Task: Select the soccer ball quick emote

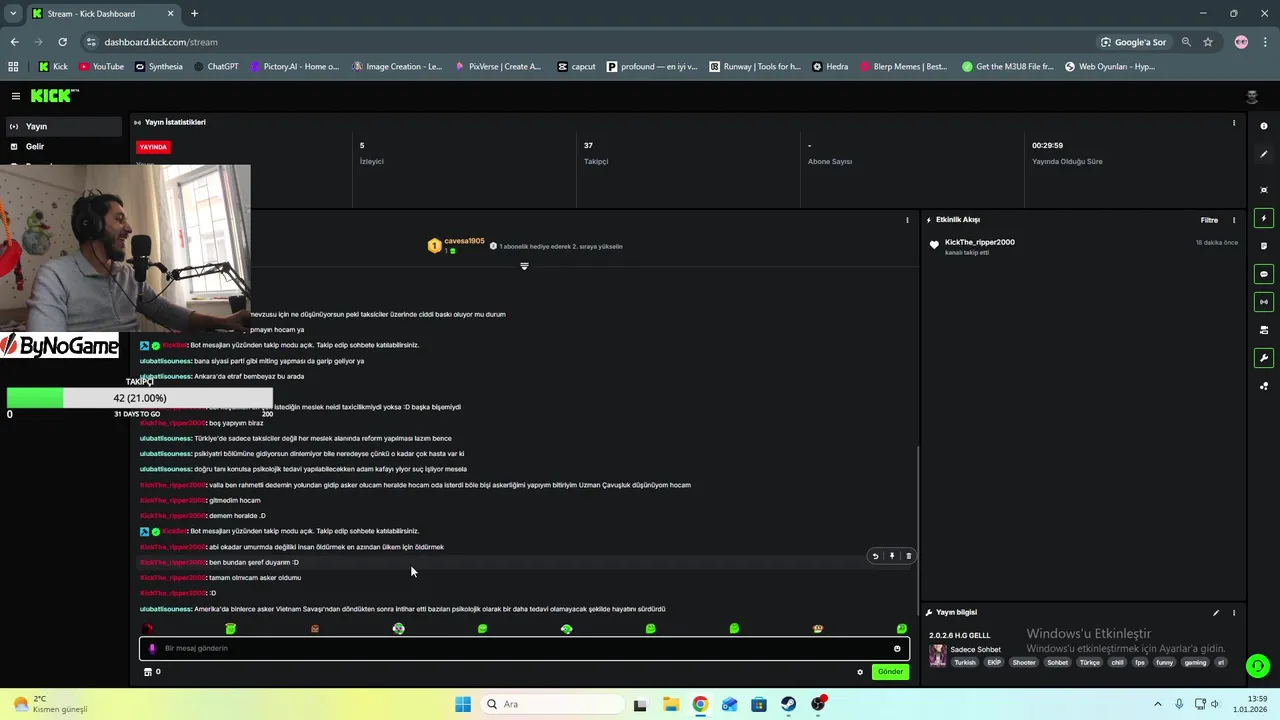Action: [x=398, y=629]
